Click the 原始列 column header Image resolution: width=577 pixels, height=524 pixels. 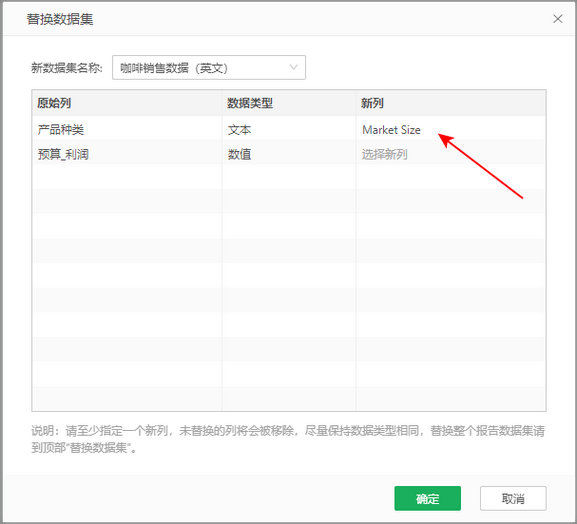(x=127, y=103)
